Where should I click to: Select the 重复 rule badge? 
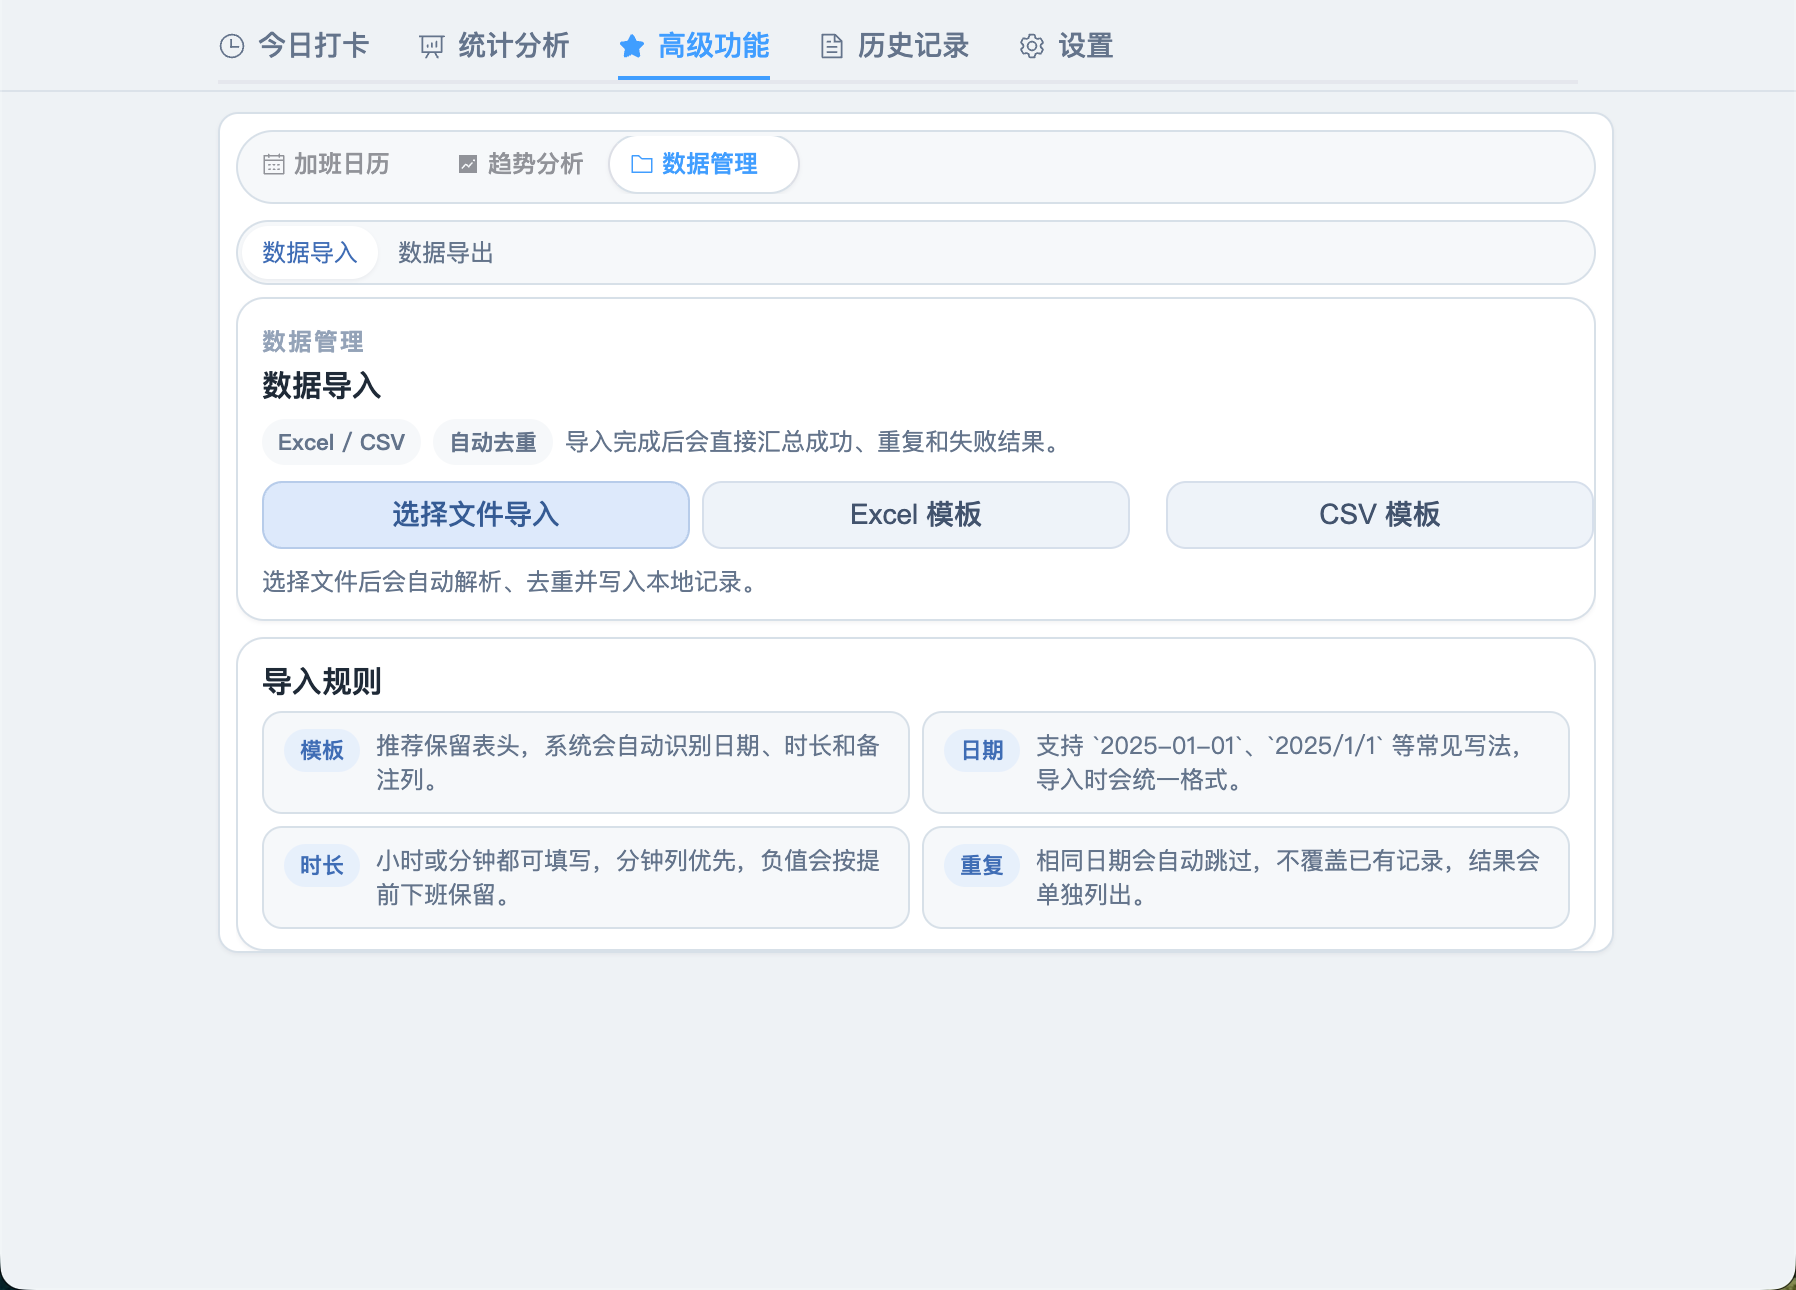(x=981, y=865)
